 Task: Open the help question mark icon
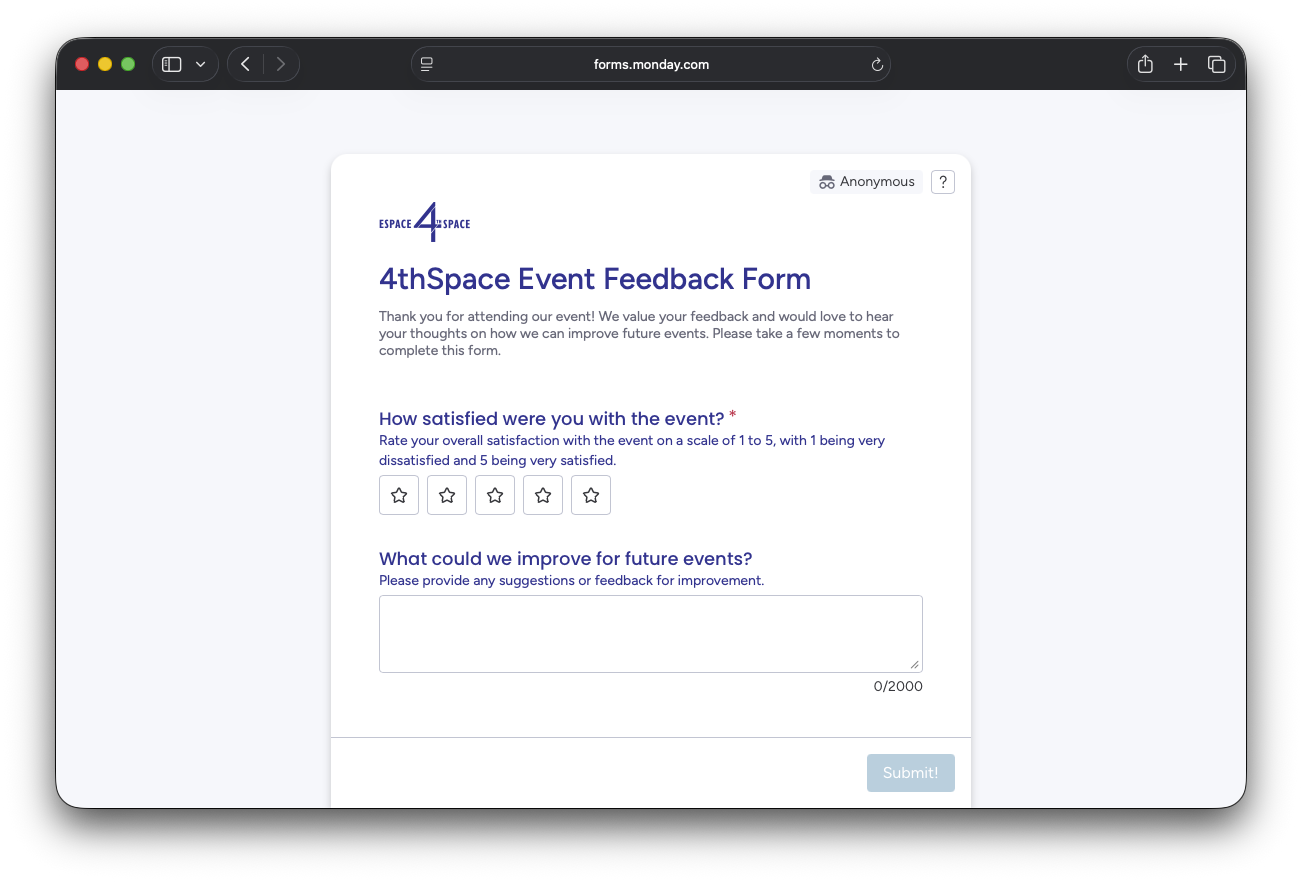(942, 181)
